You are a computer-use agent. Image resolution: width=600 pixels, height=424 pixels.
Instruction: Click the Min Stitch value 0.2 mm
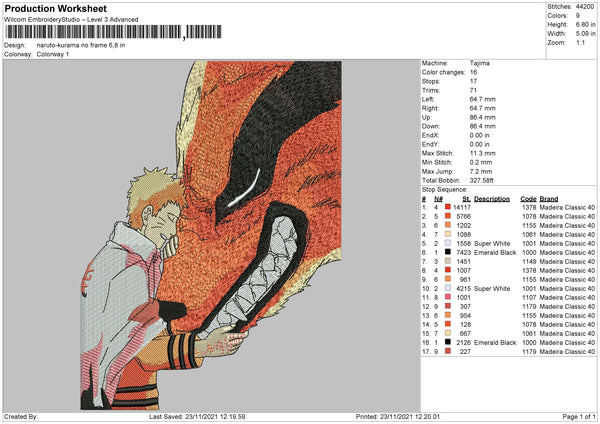[481, 162]
